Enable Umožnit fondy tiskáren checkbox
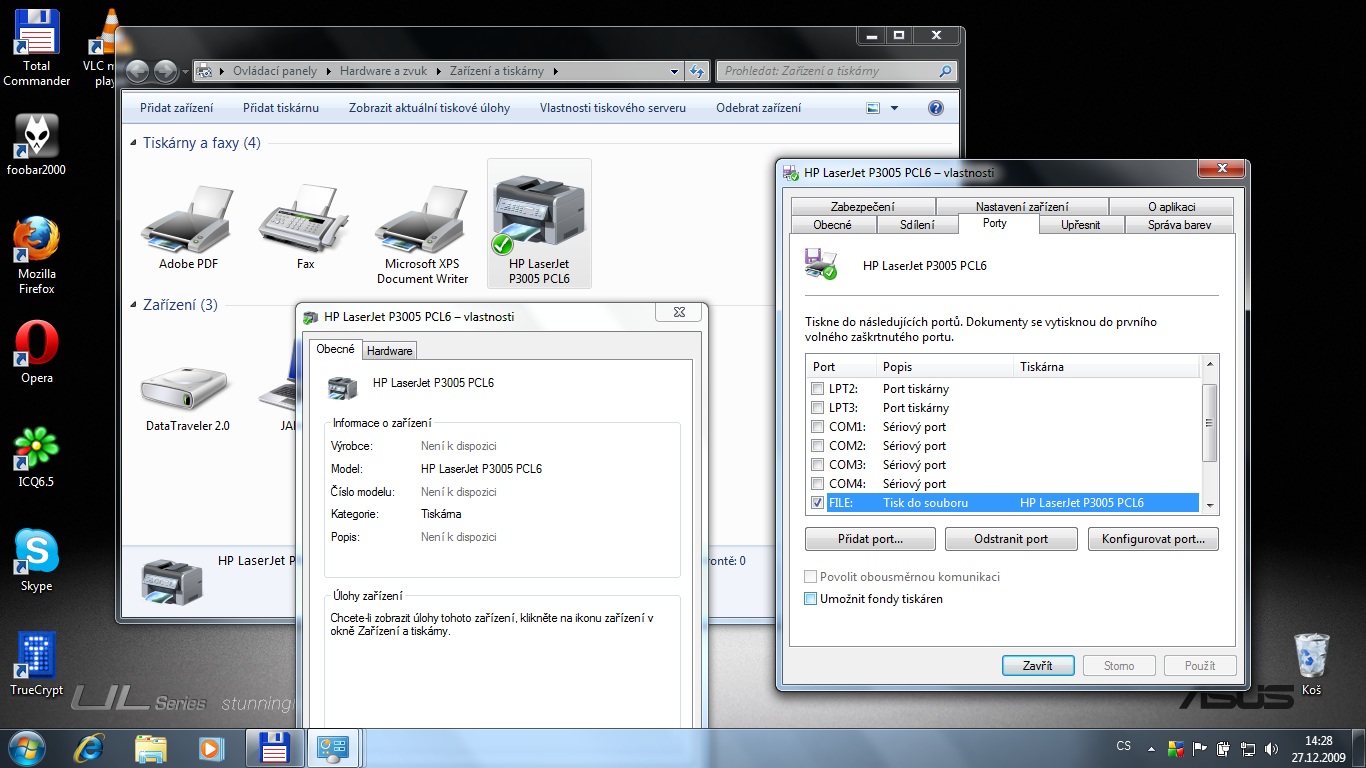This screenshot has height=768, width=1366. pyautogui.click(x=811, y=599)
